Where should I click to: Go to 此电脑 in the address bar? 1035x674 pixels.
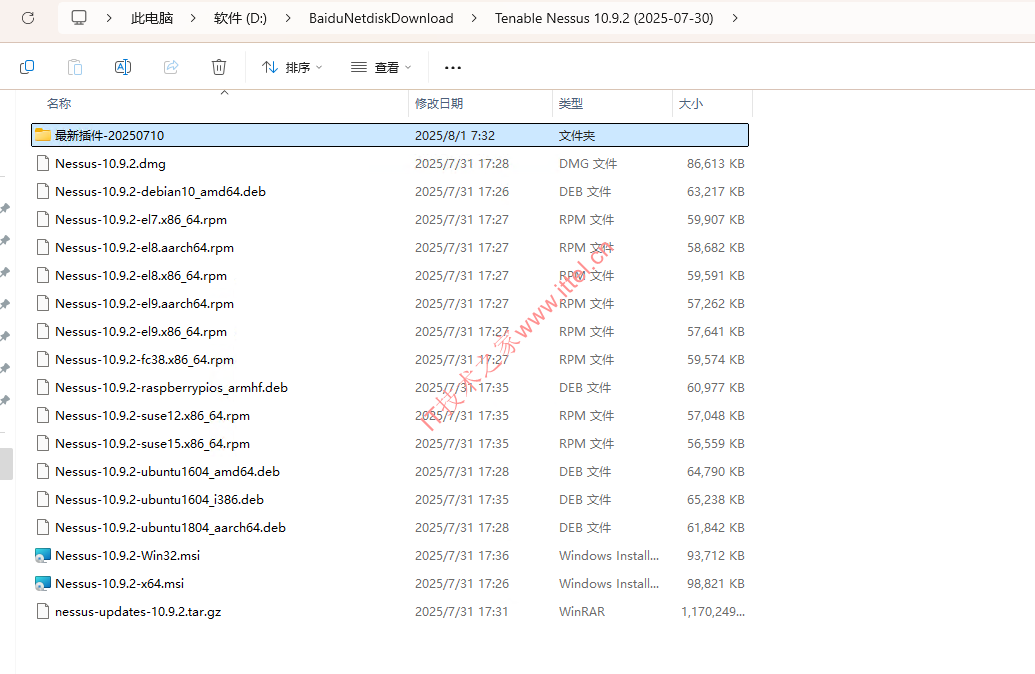[x=152, y=18]
